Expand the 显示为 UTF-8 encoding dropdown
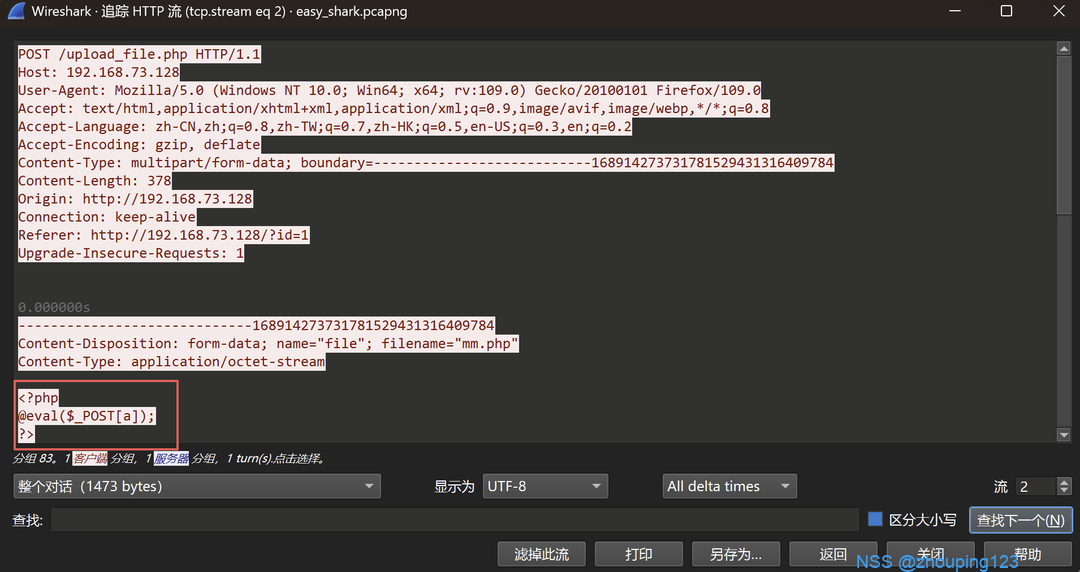 click(x=545, y=486)
